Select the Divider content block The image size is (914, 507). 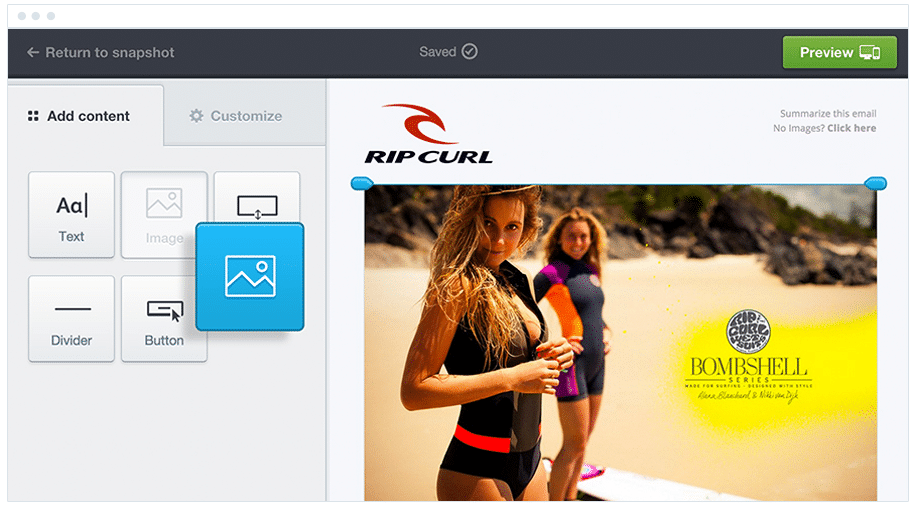click(x=71, y=319)
